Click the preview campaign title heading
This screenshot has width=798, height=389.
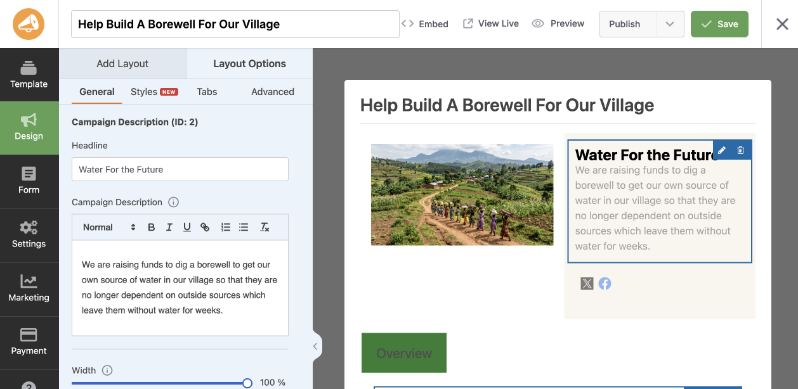coord(507,105)
